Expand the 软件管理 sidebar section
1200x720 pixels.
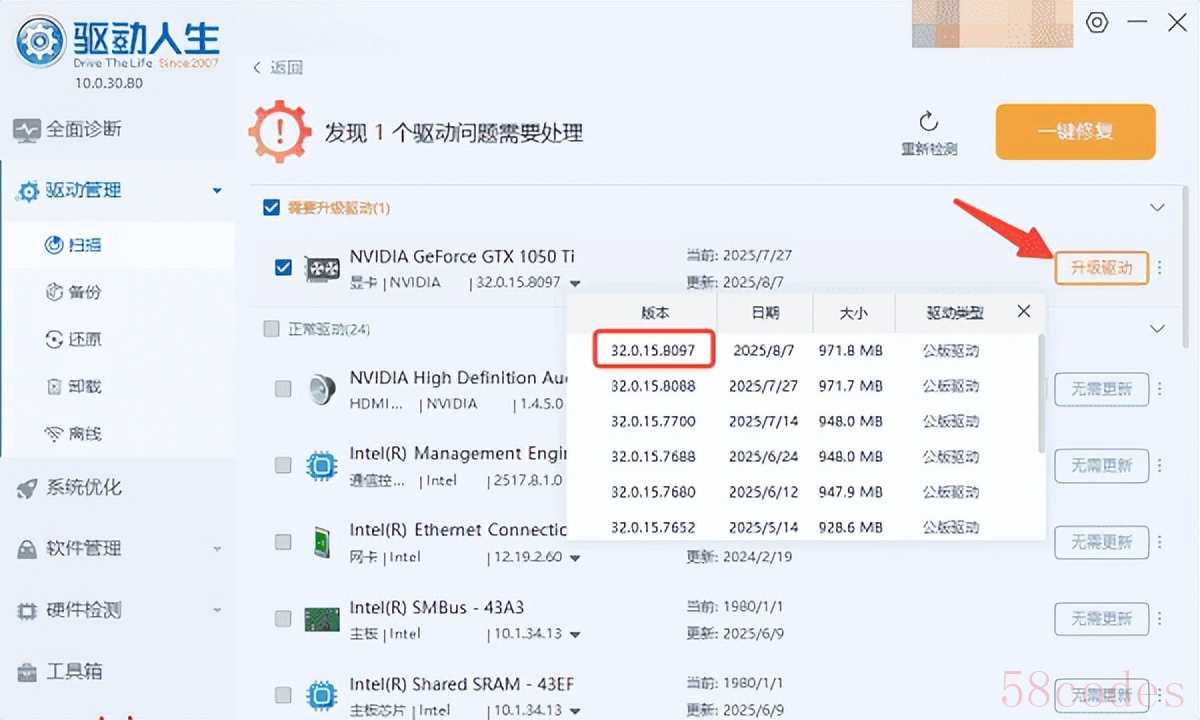217,549
